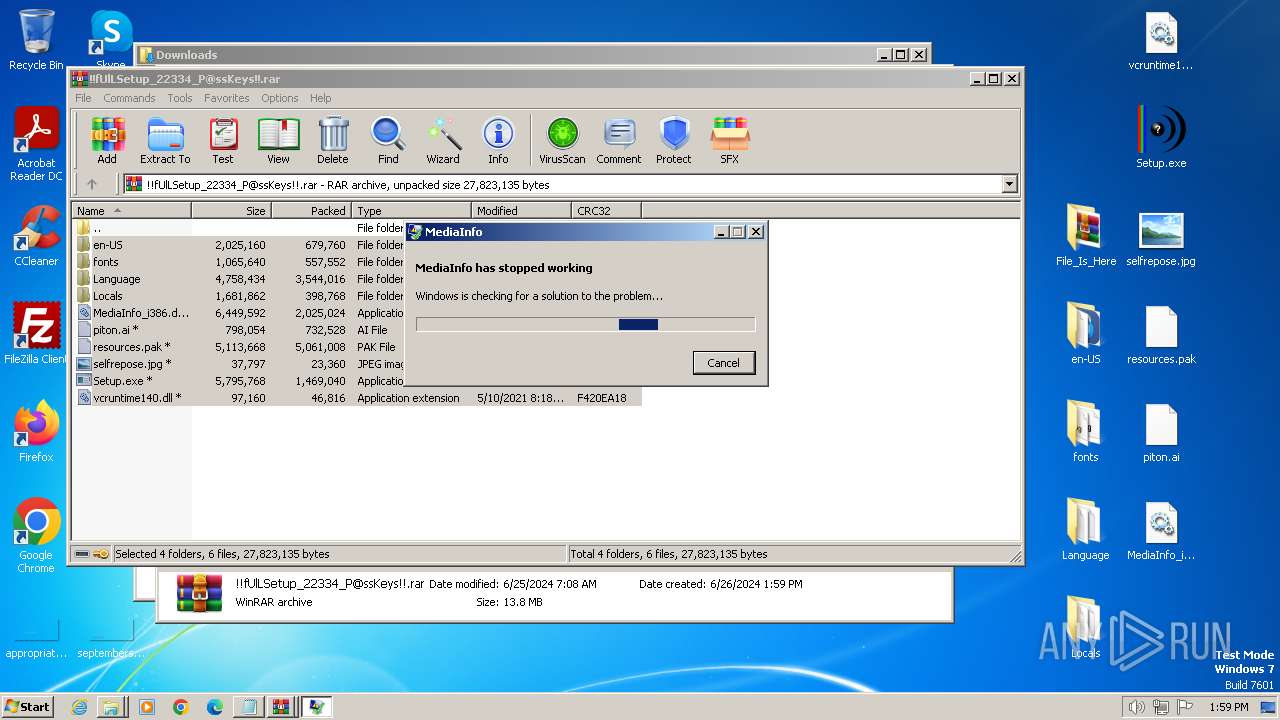Open the Help menu
The width and height of the screenshot is (1280, 720).
tap(320, 98)
